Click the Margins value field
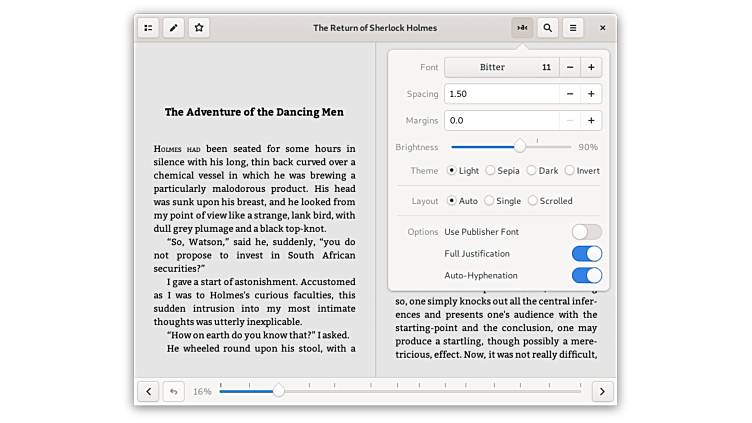 point(500,120)
